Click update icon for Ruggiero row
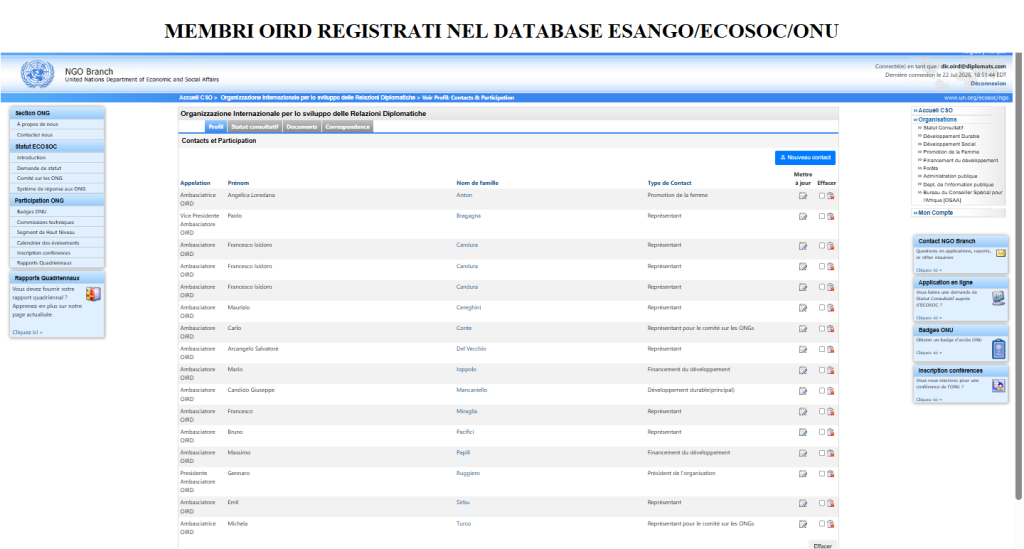Image resolution: width=1024 pixels, height=549 pixels. (803, 474)
